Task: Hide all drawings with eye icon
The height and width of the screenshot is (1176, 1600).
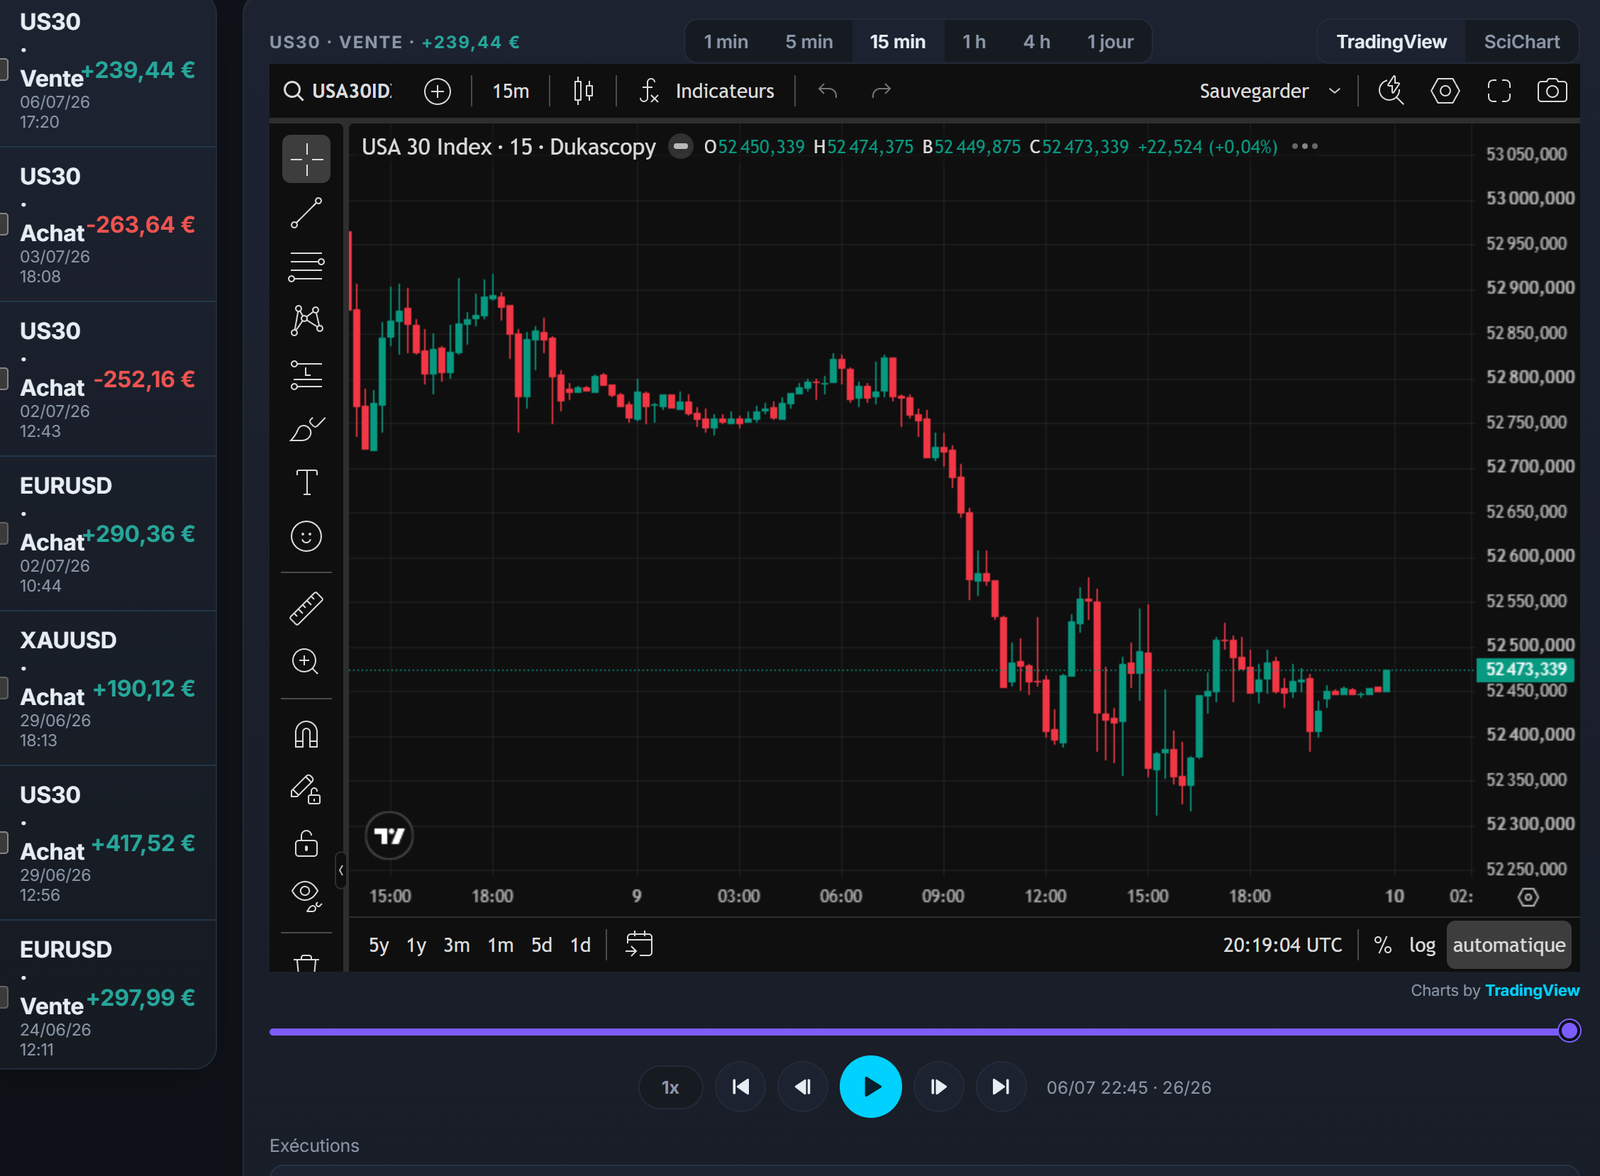Action: coord(306,895)
